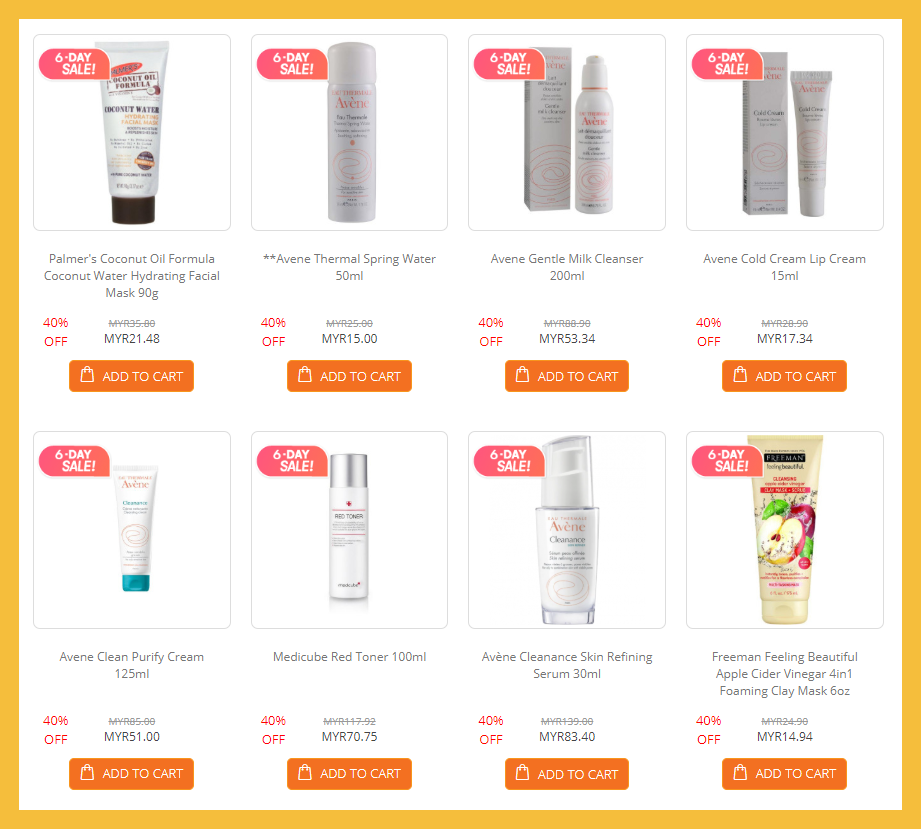The width and height of the screenshot is (921, 829).
Task: Open Avene Clean Purify Cream 125ml title link
Action: click(132, 665)
